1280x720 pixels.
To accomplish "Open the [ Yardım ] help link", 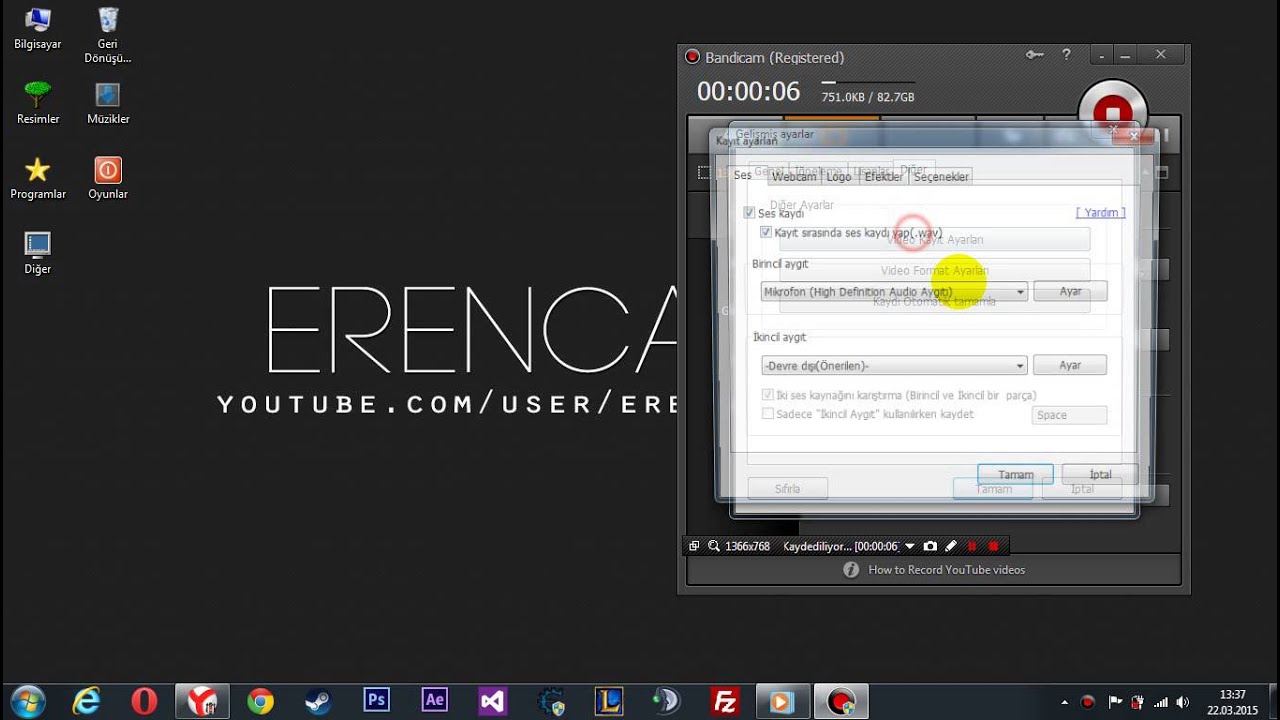I will coord(1100,212).
